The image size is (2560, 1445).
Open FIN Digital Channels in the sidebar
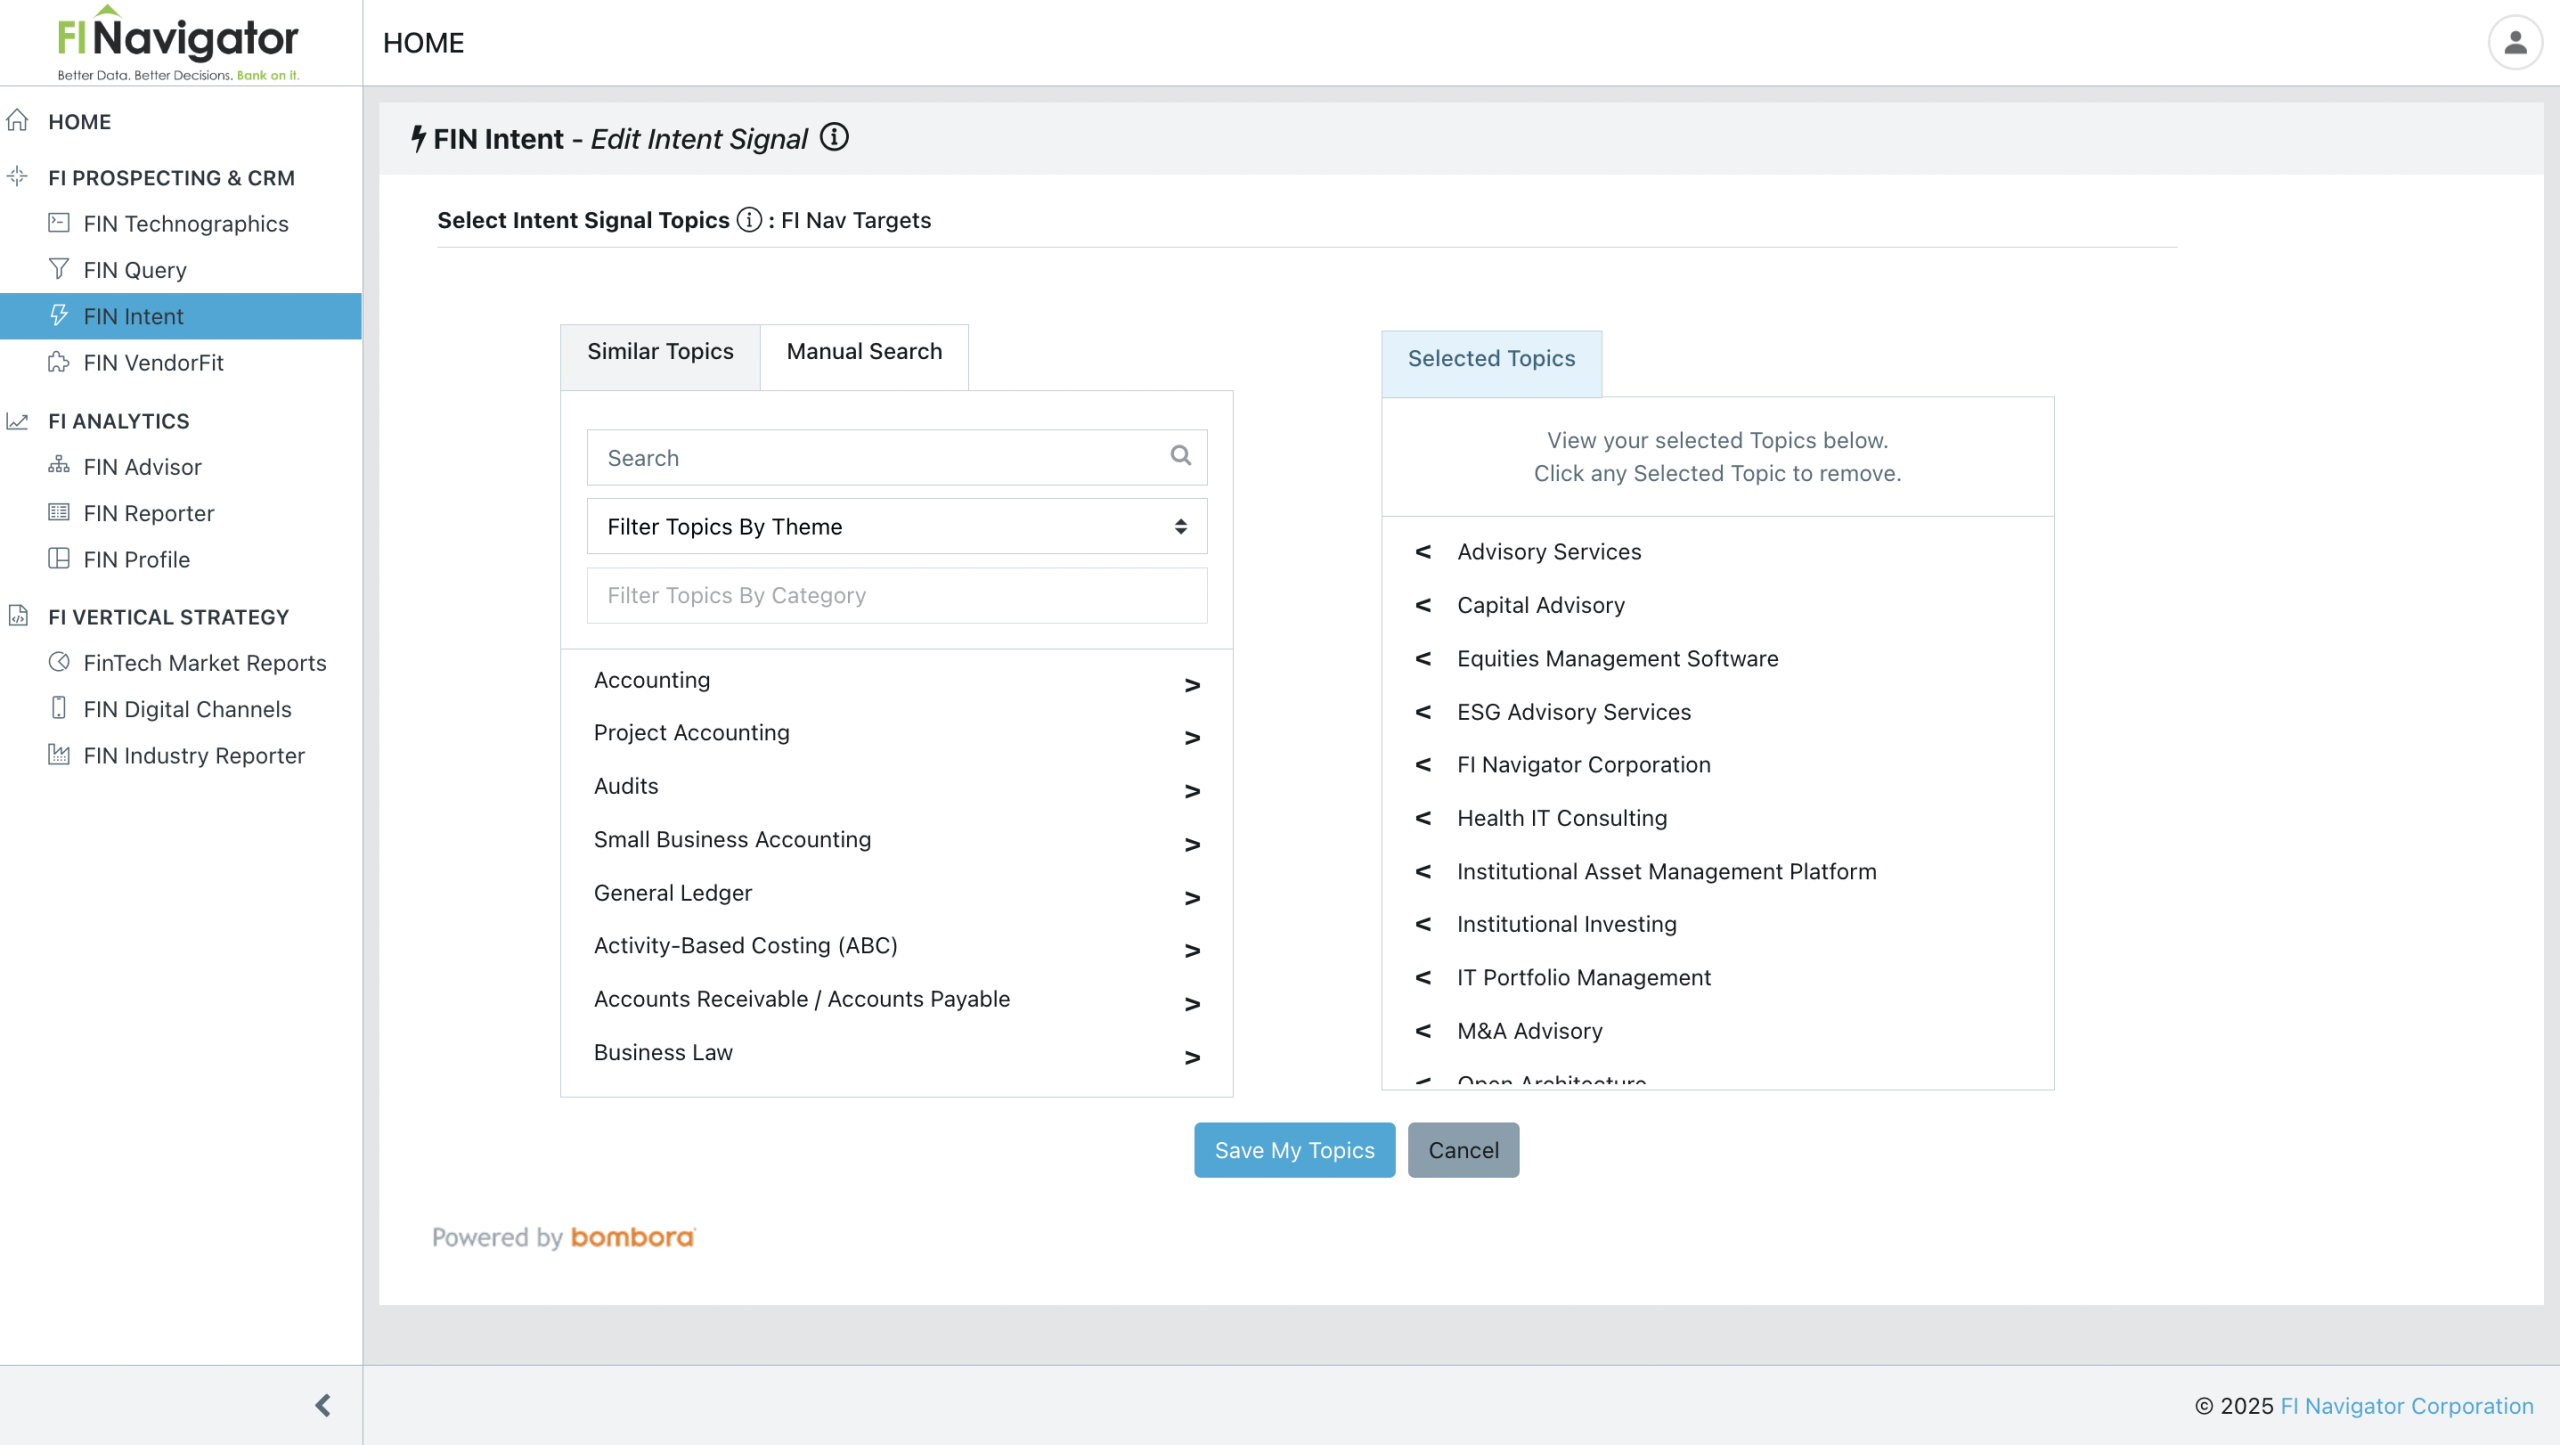(x=187, y=709)
